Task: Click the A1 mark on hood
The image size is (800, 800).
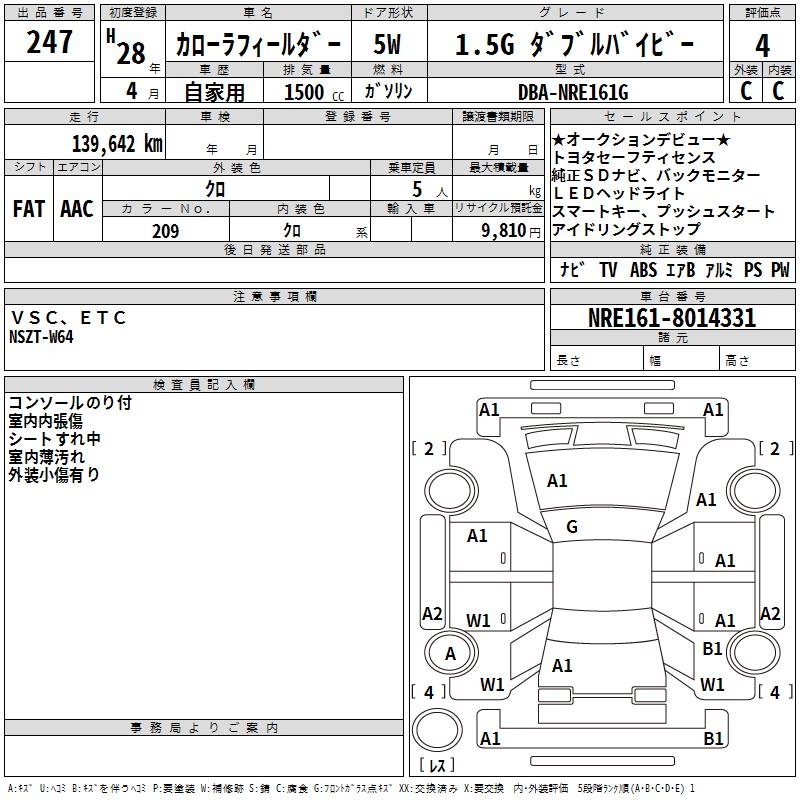Action: [x=557, y=481]
